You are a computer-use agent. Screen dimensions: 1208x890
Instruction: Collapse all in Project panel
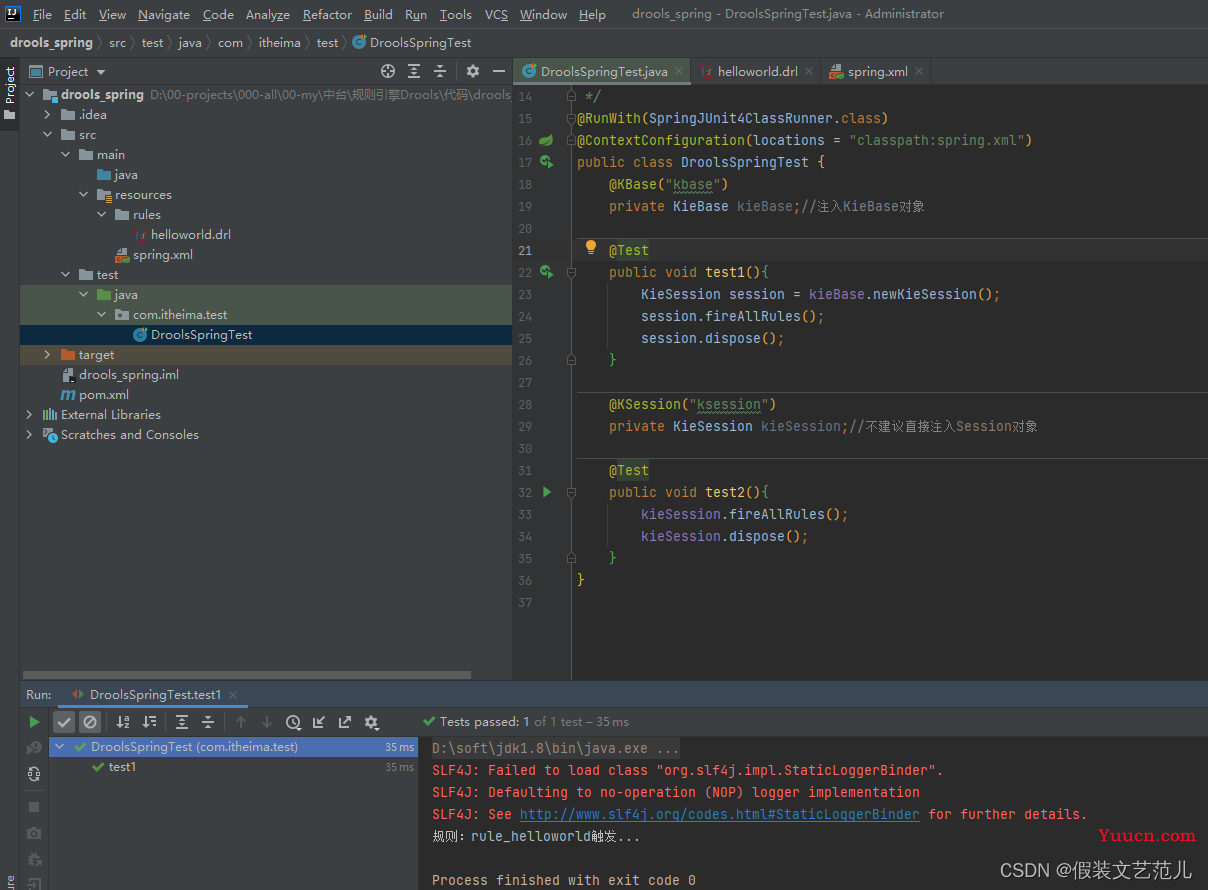click(x=440, y=71)
